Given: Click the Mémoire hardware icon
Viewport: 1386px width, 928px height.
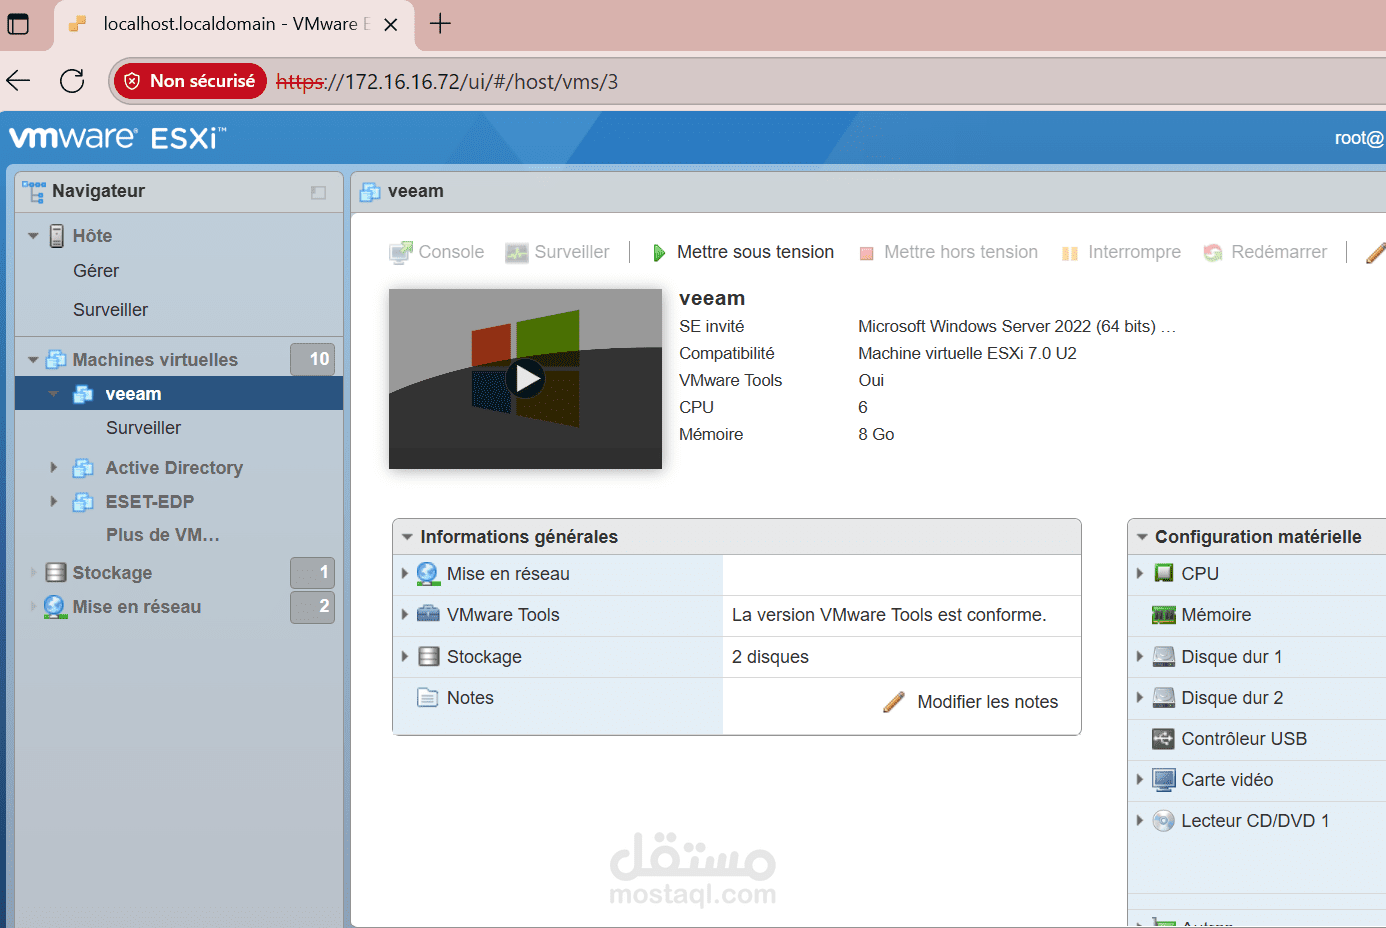Looking at the screenshot, I should pos(1164,615).
